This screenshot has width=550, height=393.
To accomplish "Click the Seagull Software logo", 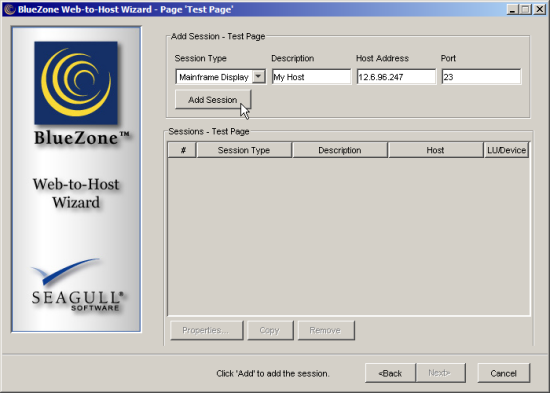I will tap(78, 286).
